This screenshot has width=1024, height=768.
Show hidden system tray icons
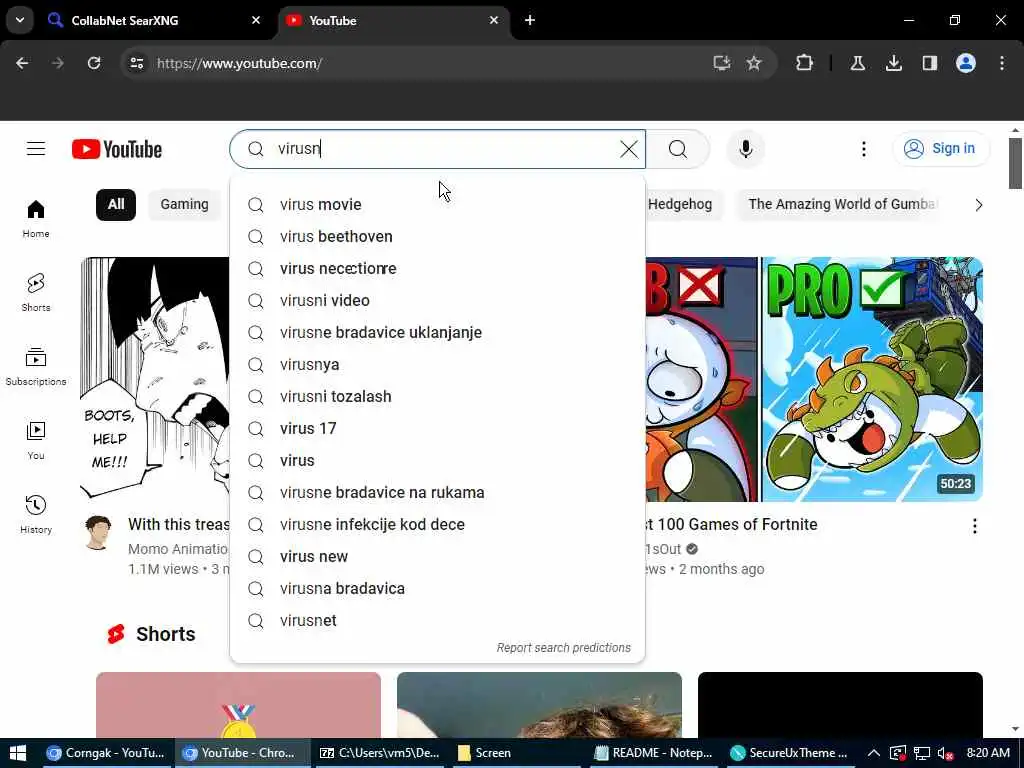(x=873, y=753)
